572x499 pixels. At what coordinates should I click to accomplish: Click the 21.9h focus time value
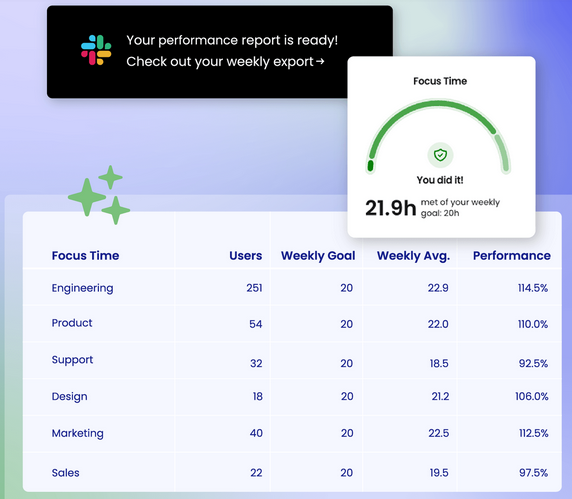point(390,208)
